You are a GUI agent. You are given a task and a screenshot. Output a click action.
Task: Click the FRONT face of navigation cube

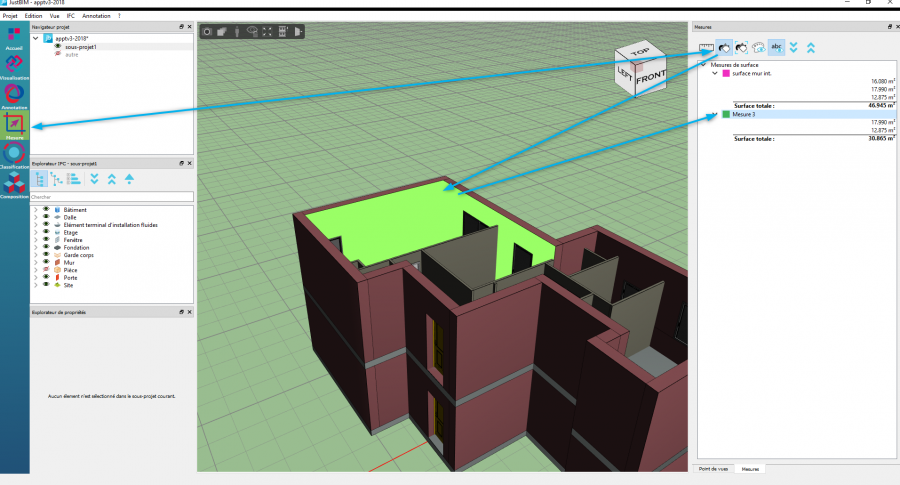(x=650, y=77)
